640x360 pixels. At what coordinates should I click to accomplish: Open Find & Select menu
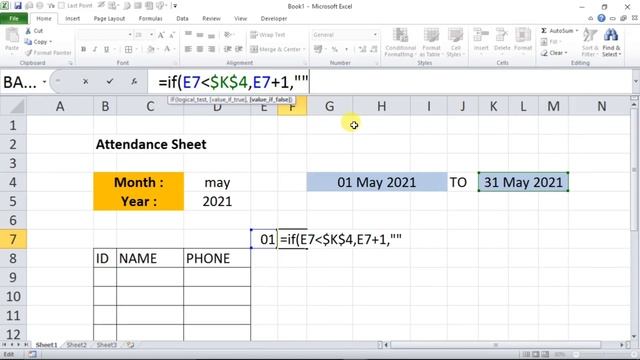[x=611, y=42]
